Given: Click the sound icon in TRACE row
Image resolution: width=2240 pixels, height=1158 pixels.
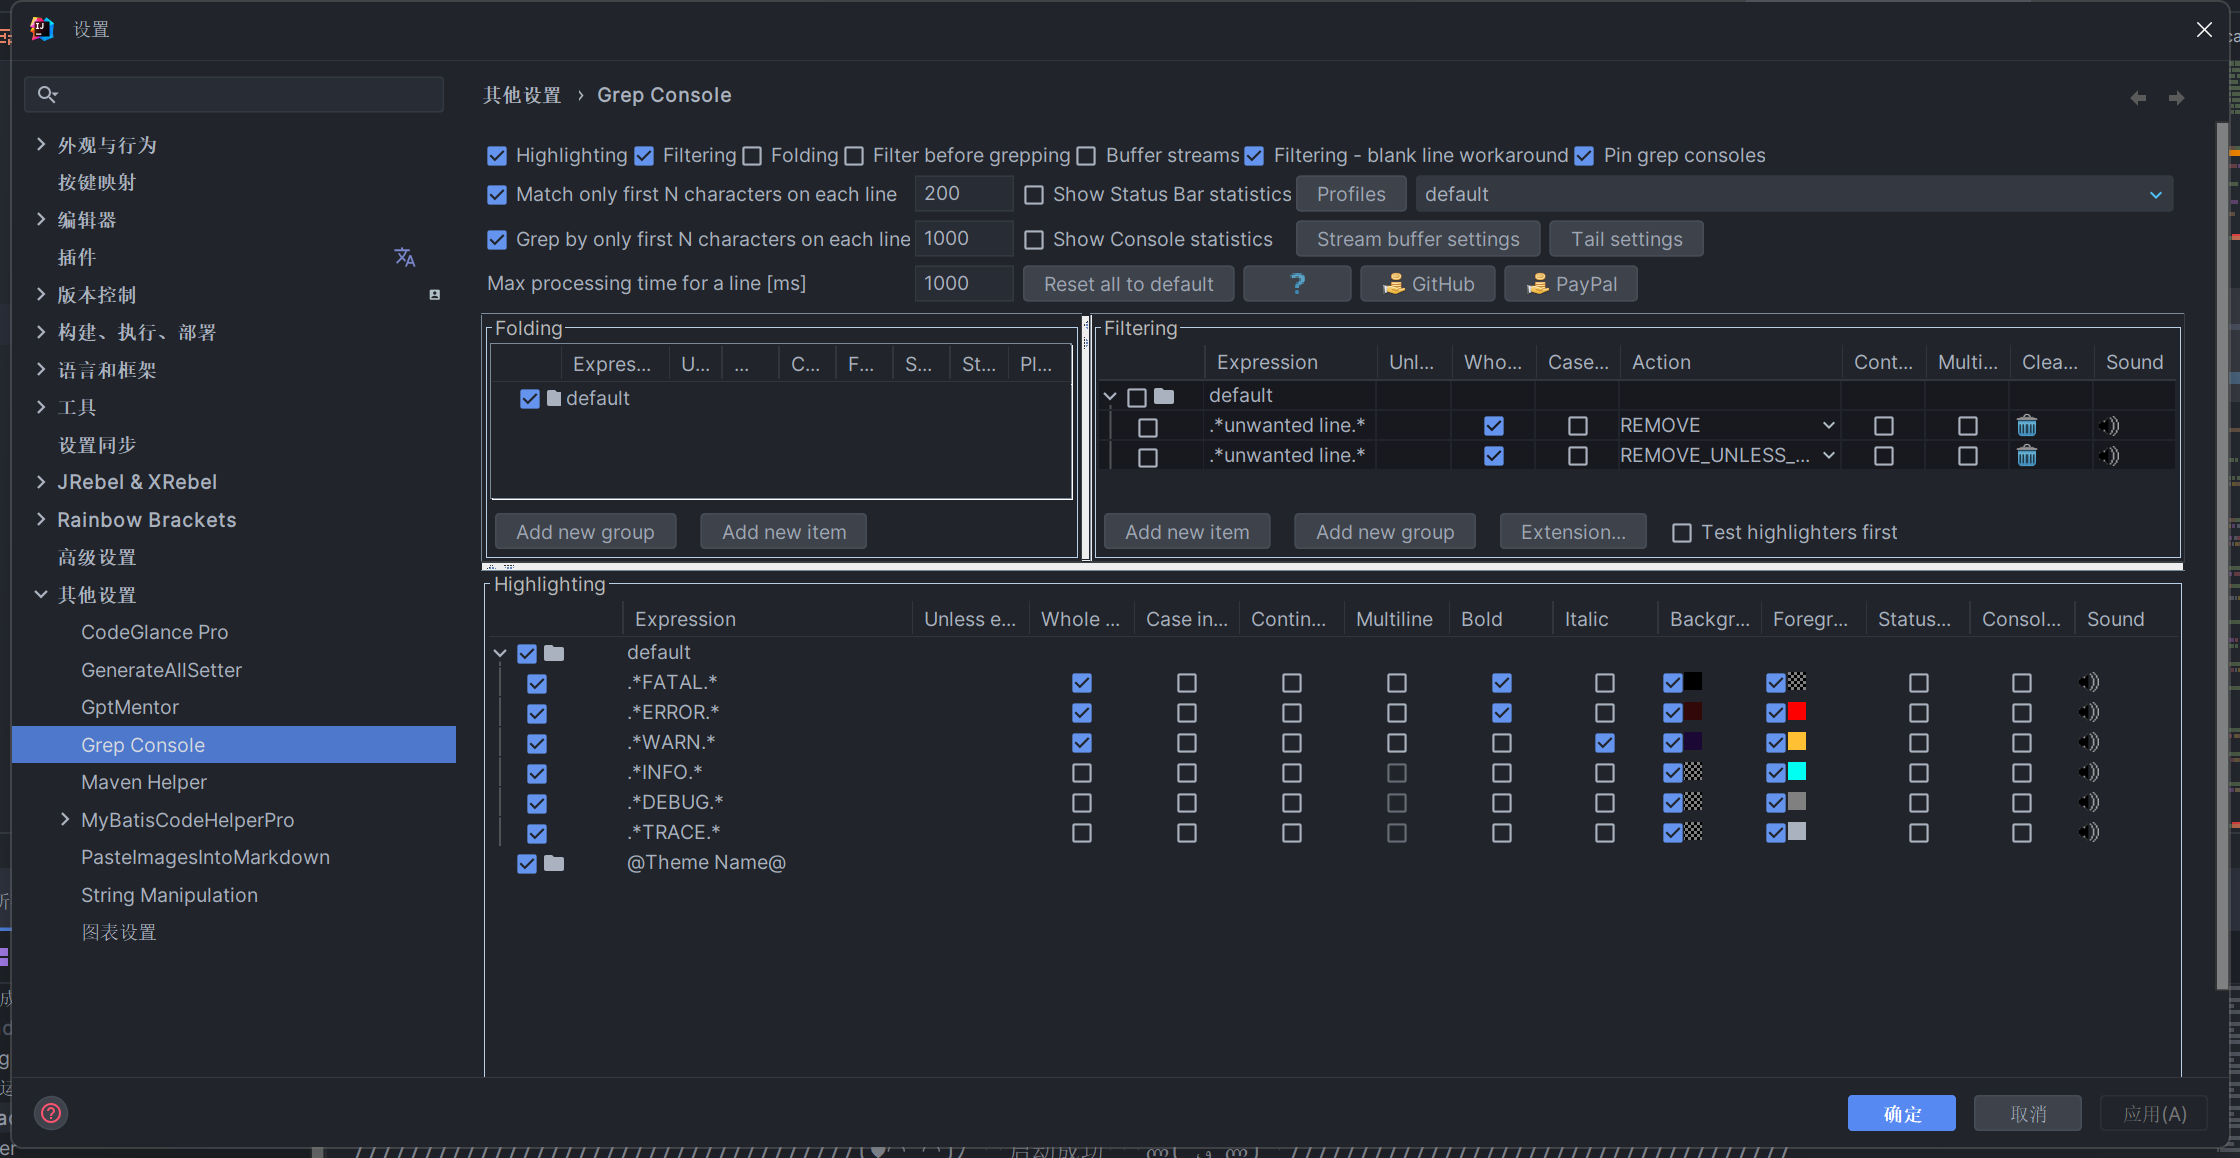Looking at the screenshot, I should 2088,832.
